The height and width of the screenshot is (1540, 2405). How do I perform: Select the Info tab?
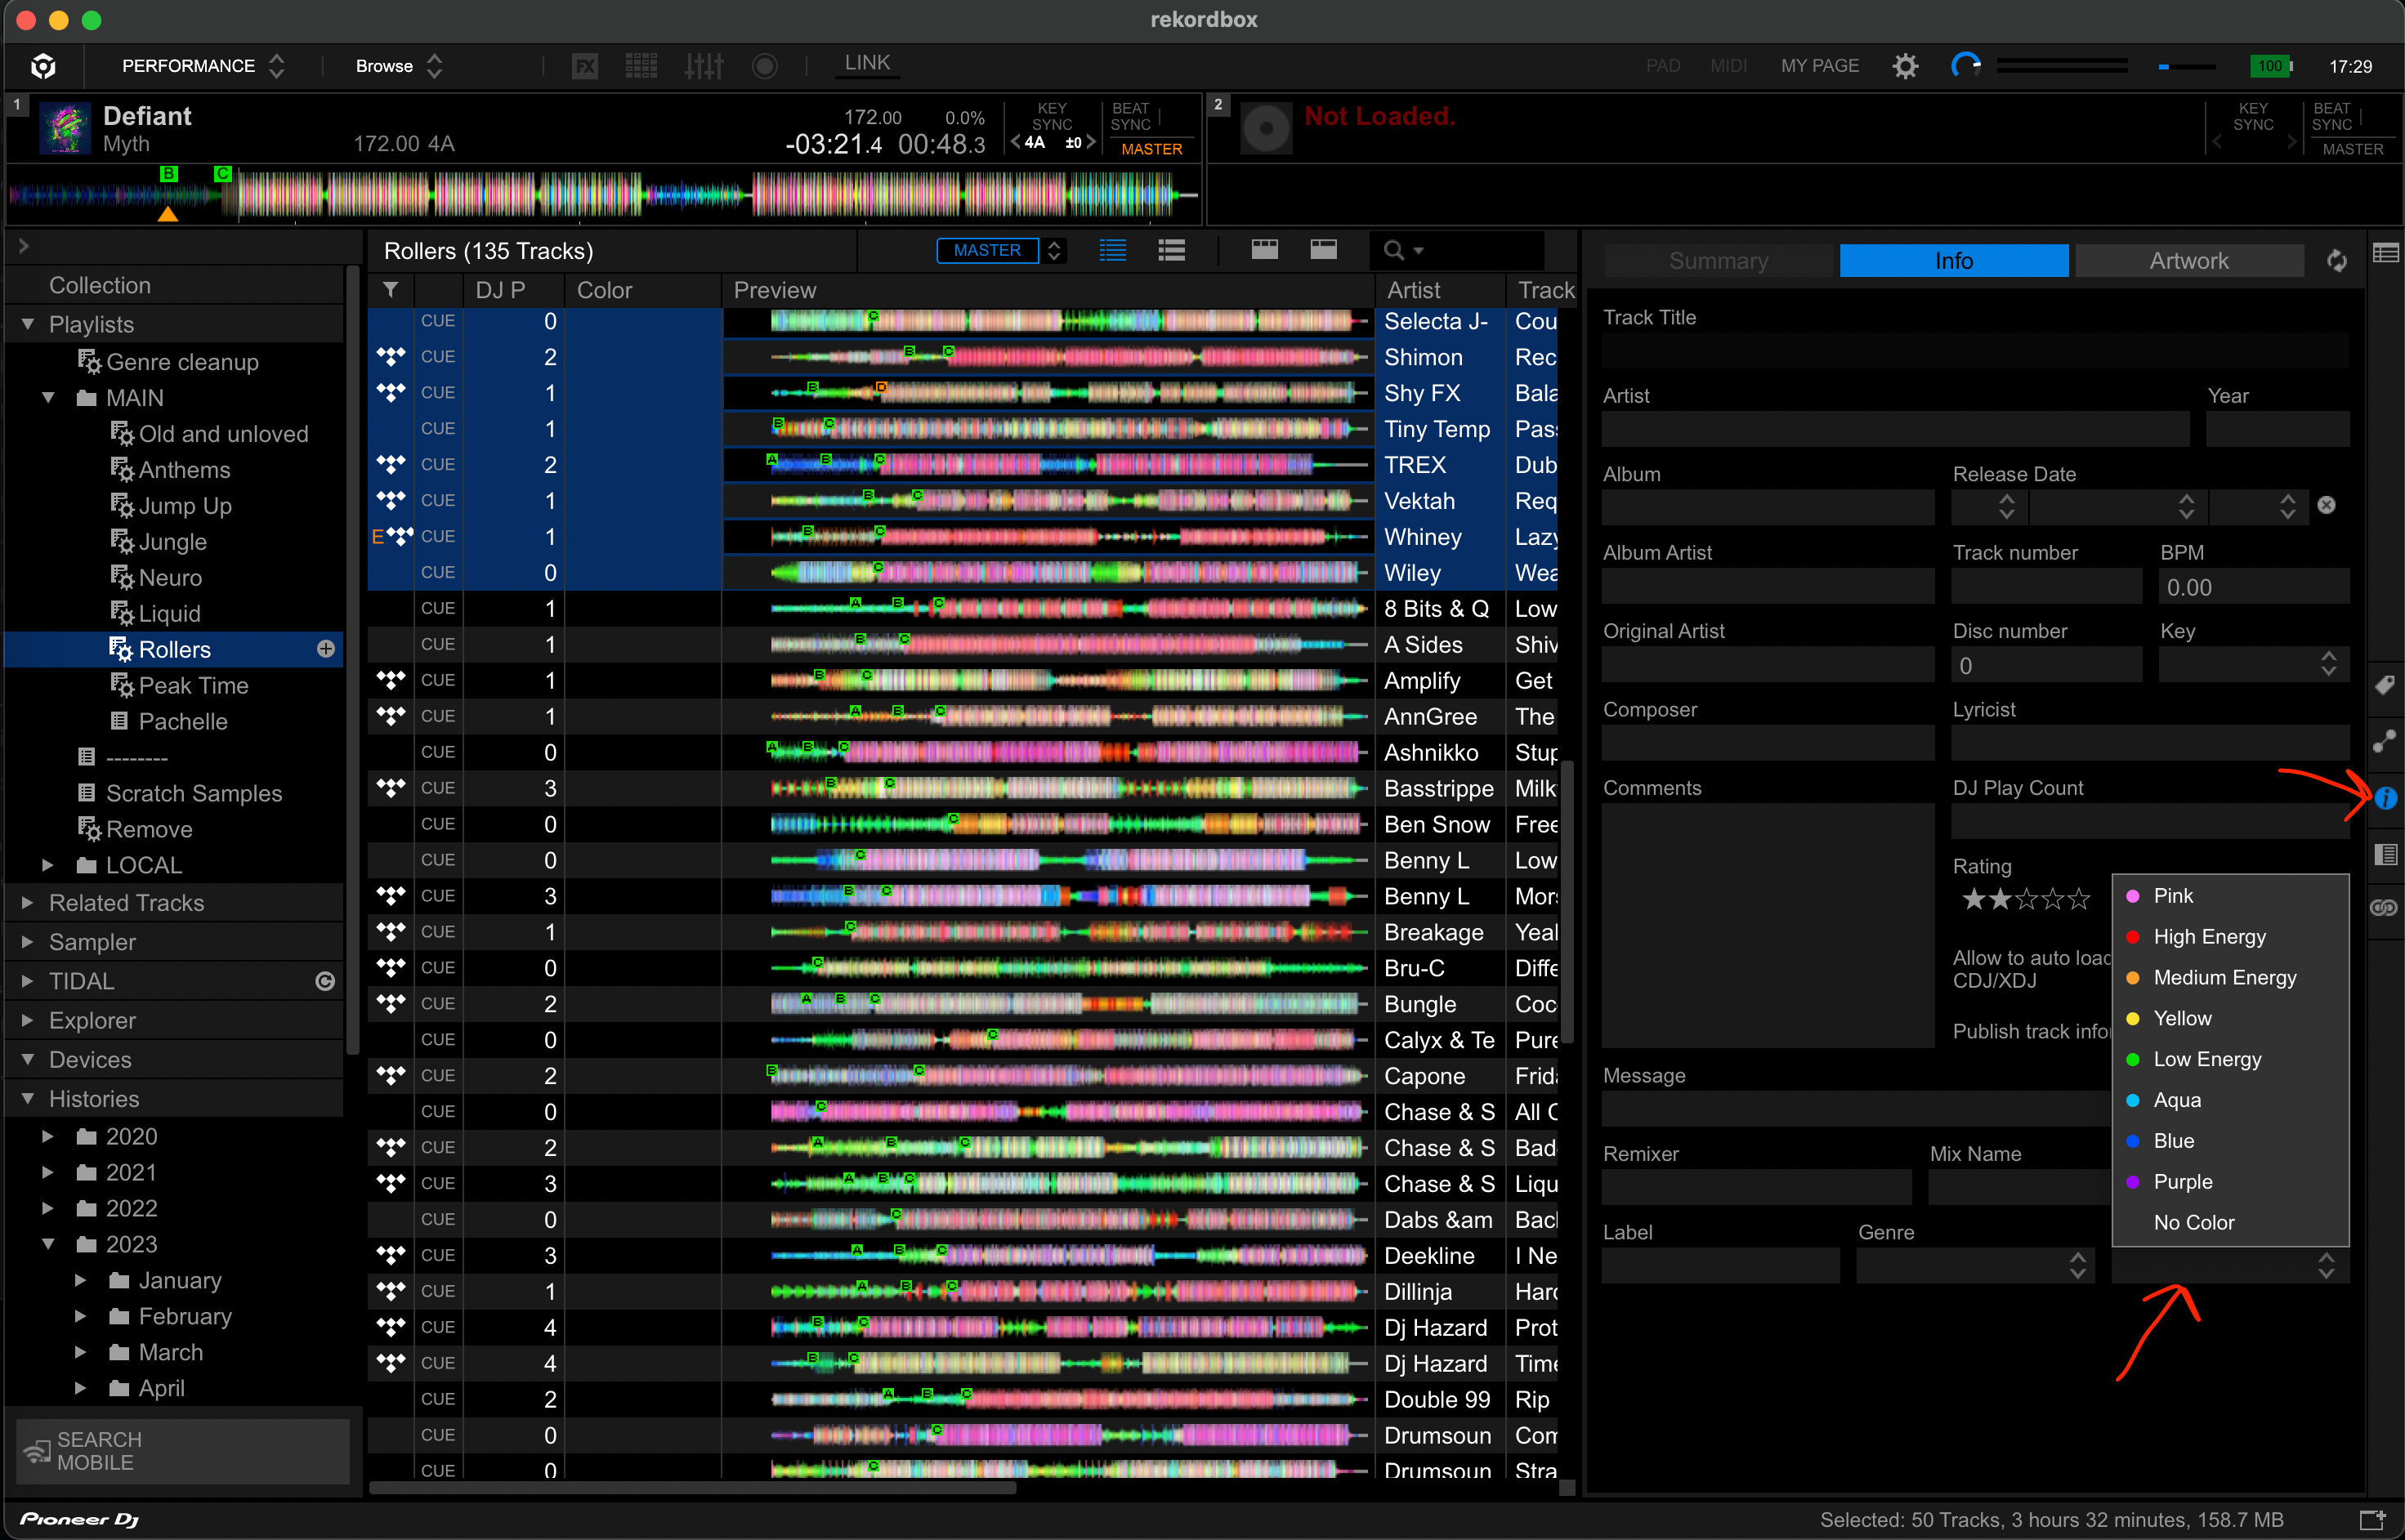(x=1954, y=261)
